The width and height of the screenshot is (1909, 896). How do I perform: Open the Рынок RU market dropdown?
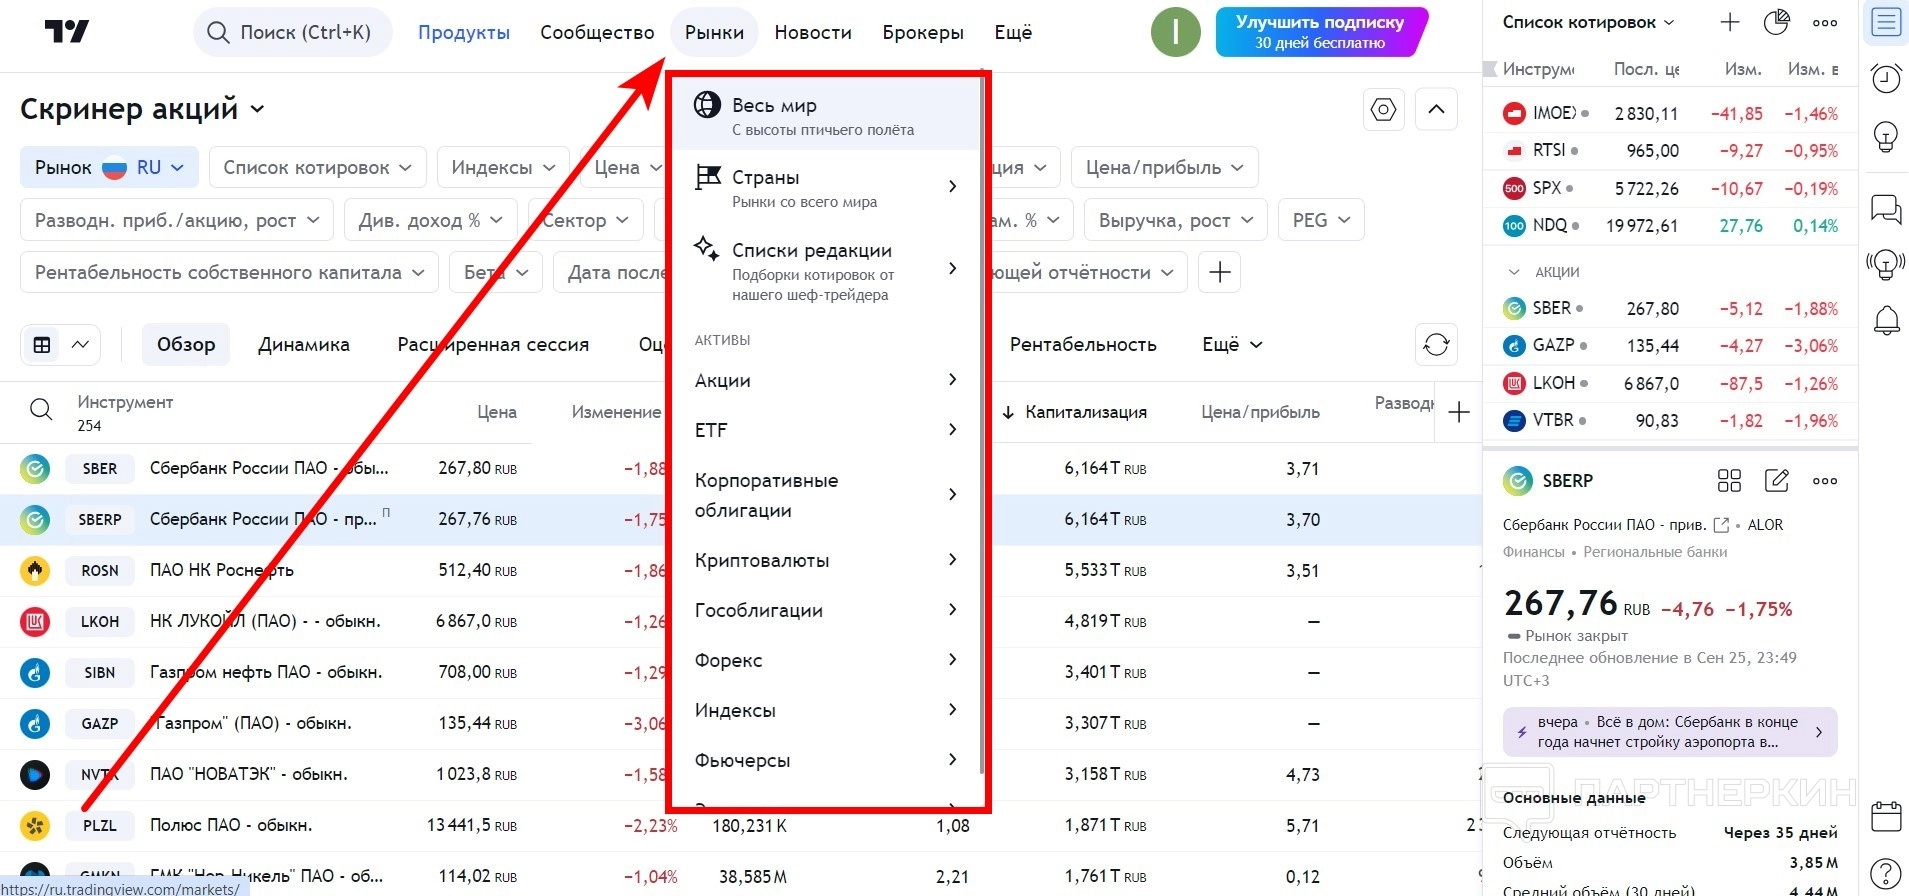coord(109,168)
